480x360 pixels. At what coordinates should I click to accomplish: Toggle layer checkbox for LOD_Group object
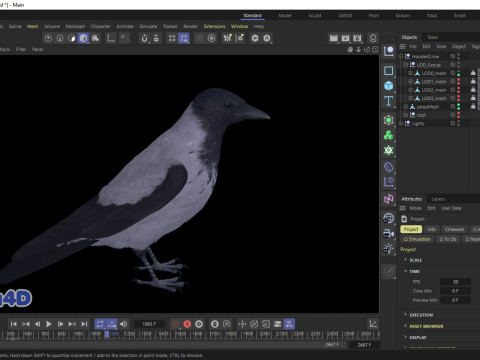pos(453,65)
